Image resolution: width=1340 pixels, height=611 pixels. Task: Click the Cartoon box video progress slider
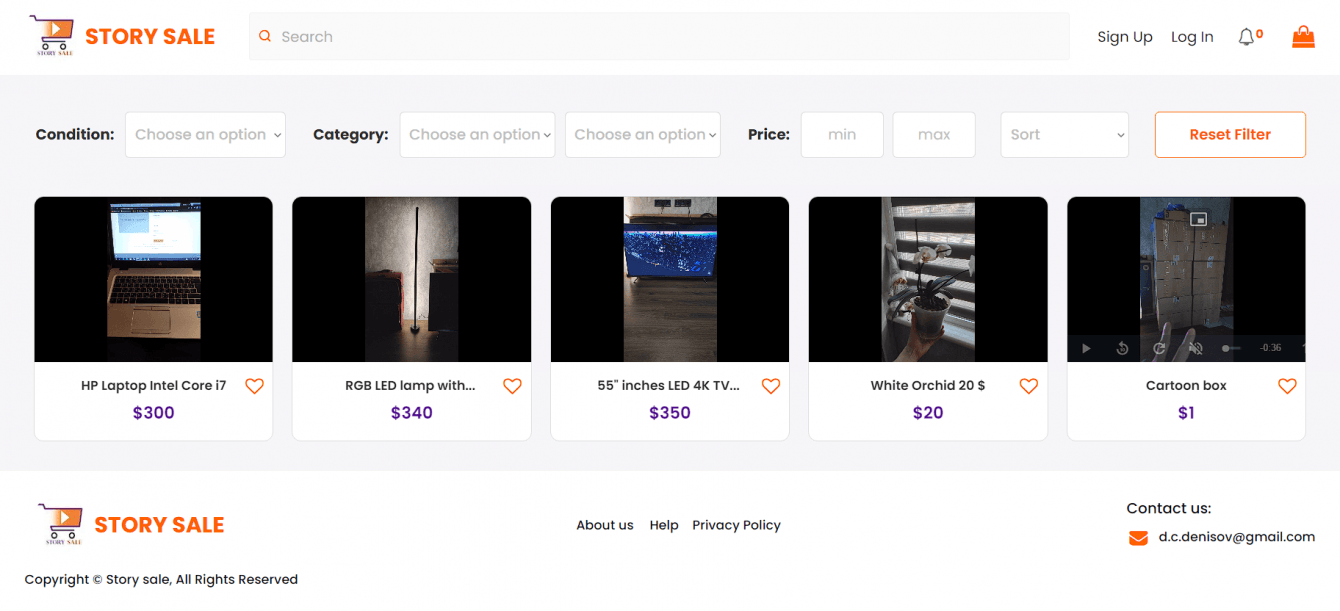(x=1232, y=348)
